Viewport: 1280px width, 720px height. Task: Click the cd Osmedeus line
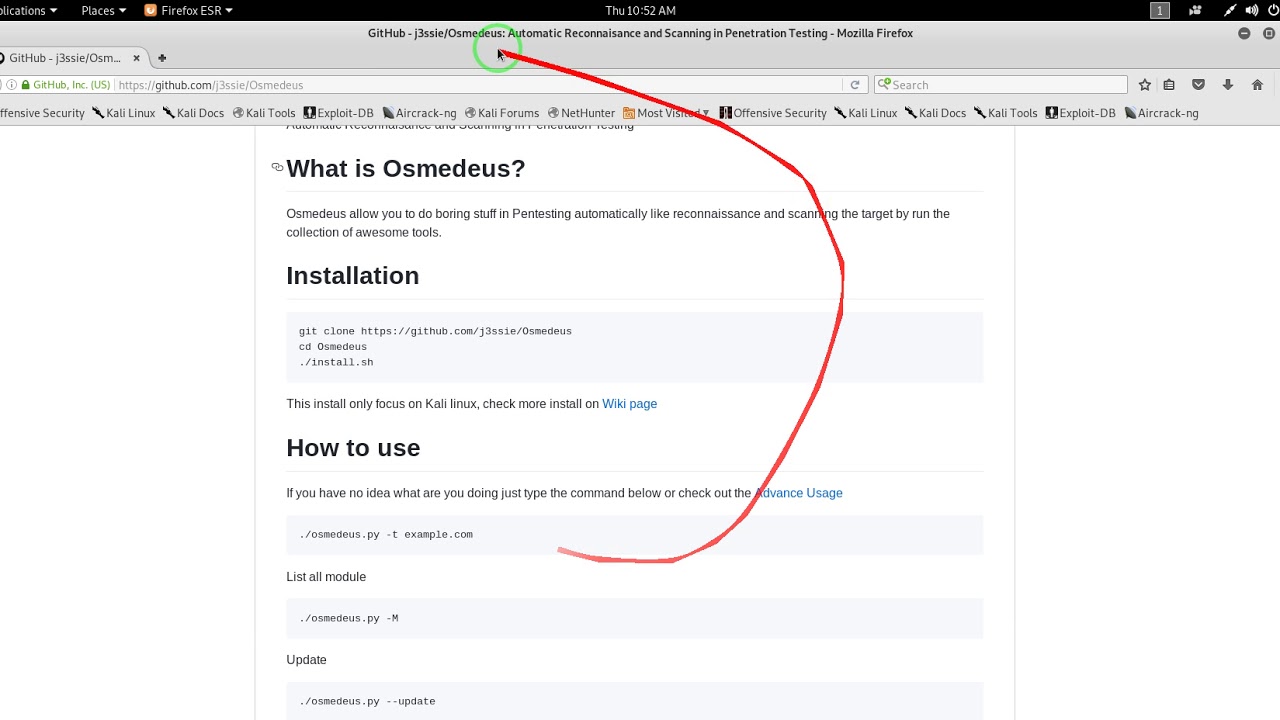point(333,347)
